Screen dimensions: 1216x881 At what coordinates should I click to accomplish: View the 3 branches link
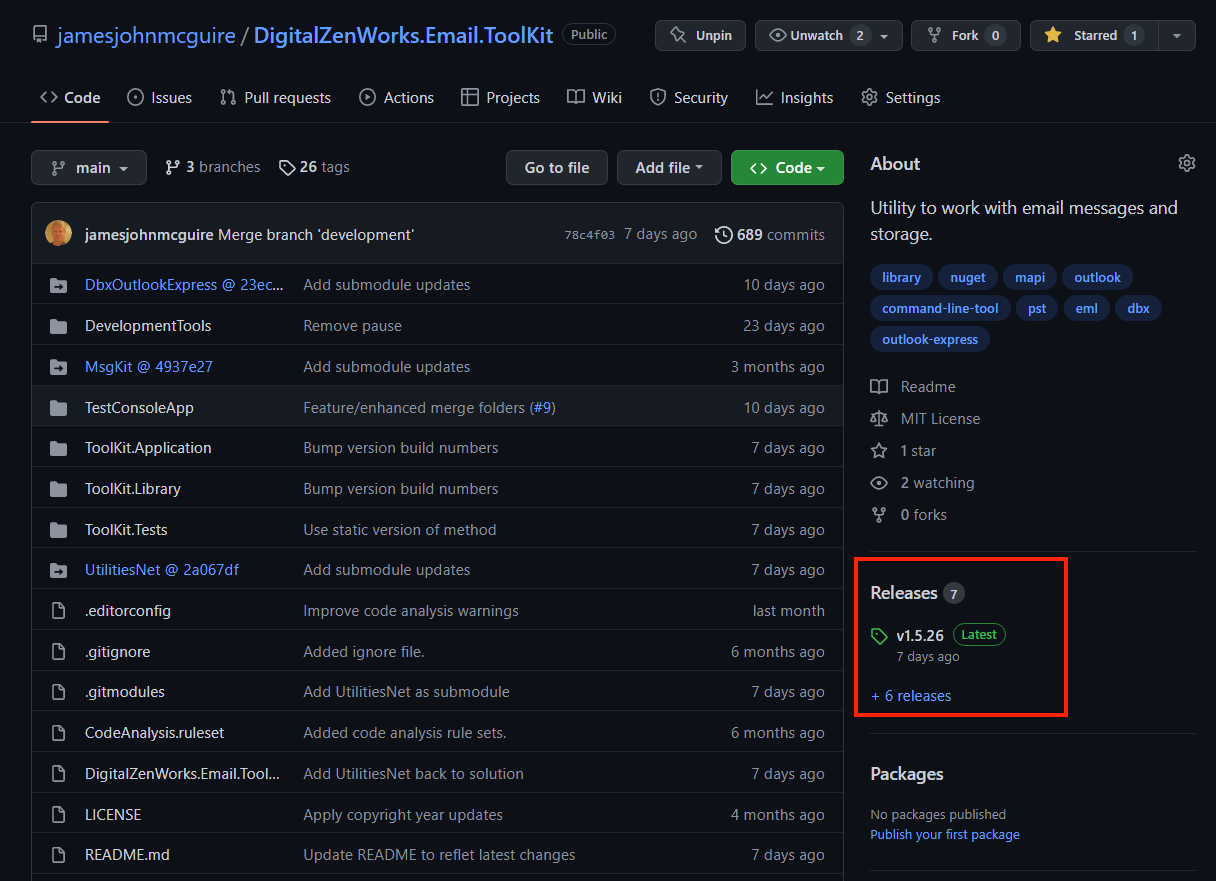(x=213, y=167)
